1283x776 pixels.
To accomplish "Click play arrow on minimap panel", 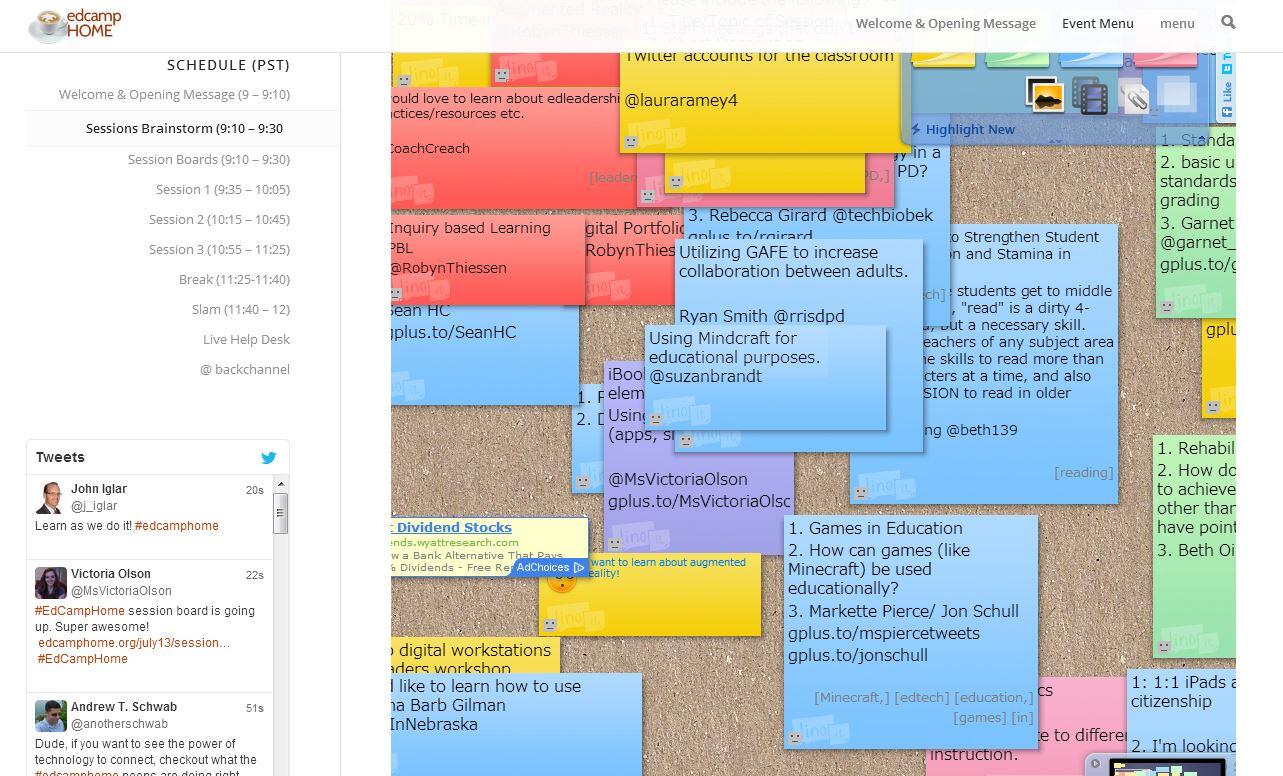I will (x=1095, y=764).
